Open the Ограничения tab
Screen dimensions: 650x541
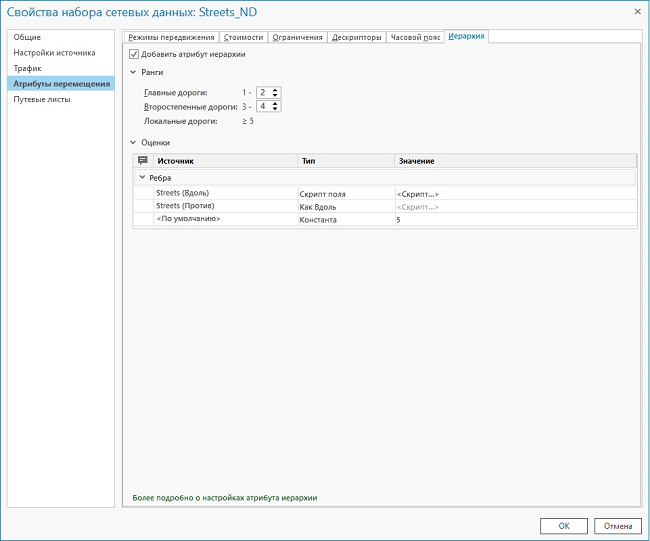[x=299, y=37]
